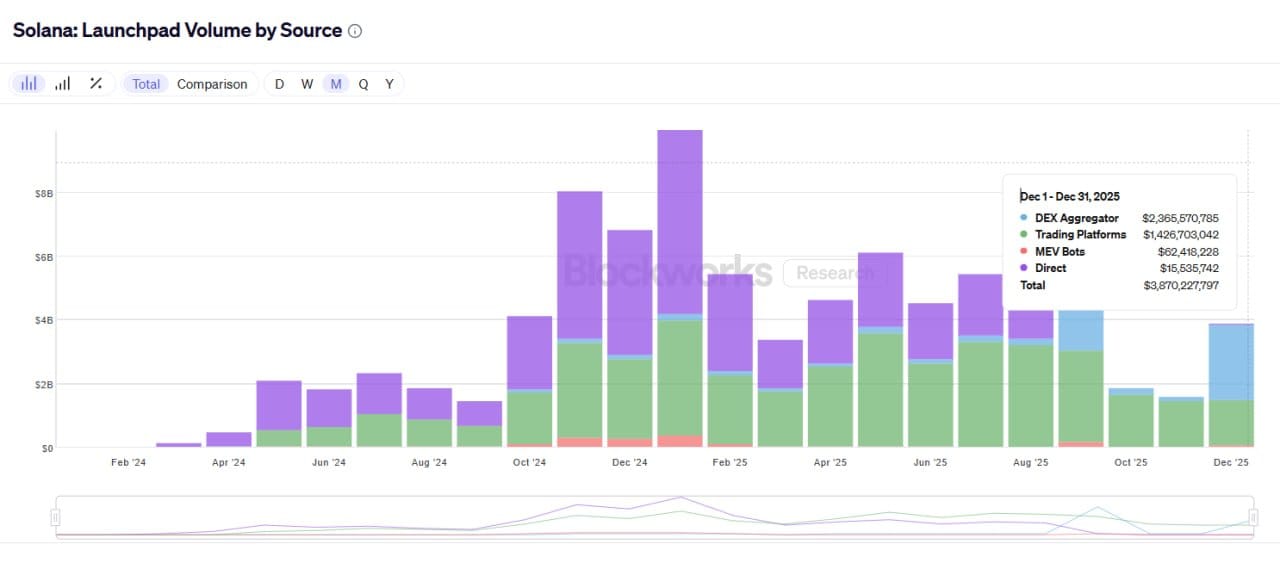The height and width of the screenshot is (569, 1280).
Task: Click the Aug '24 x-axis label
Action: (429, 463)
